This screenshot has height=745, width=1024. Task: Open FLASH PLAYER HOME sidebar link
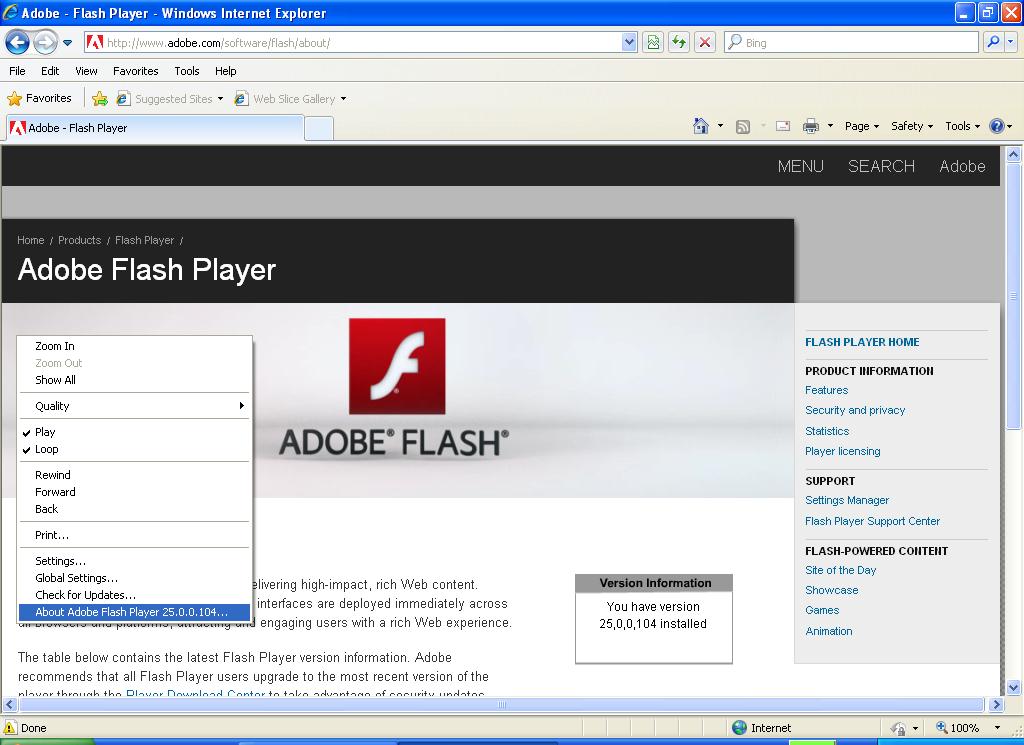[862, 342]
